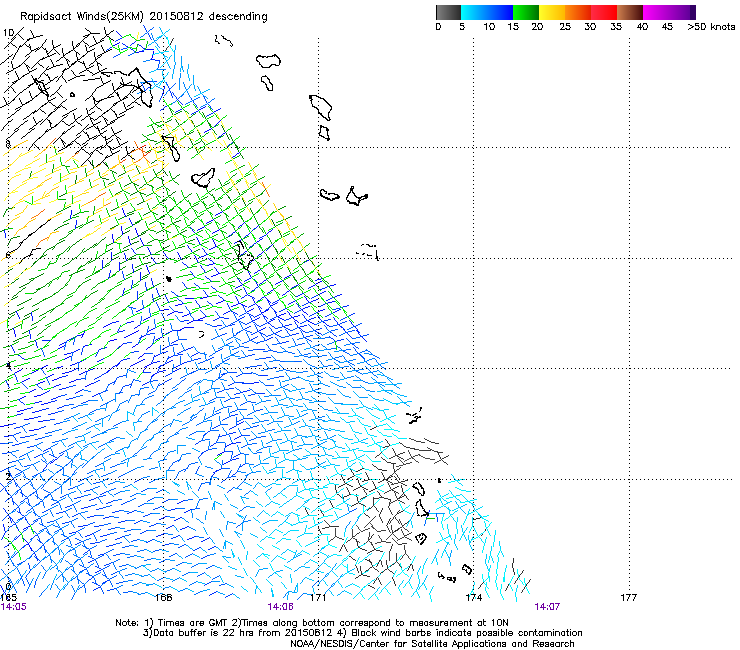Click the '177' longitude axis label
Viewport: 740px width, 650px height.
[x=629, y=598]
